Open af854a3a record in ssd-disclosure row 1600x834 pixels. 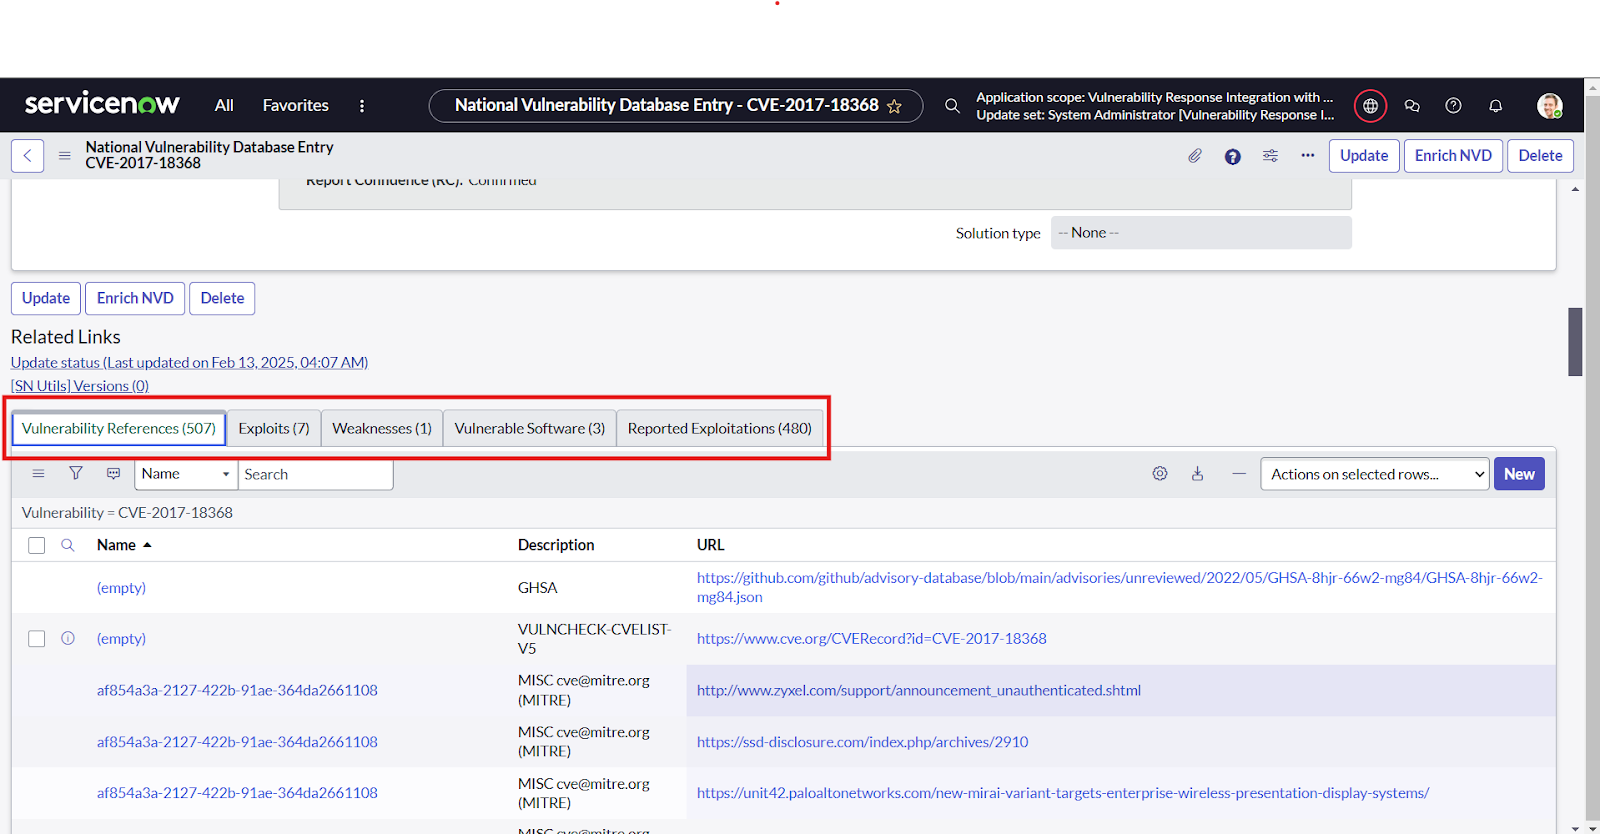237,742
